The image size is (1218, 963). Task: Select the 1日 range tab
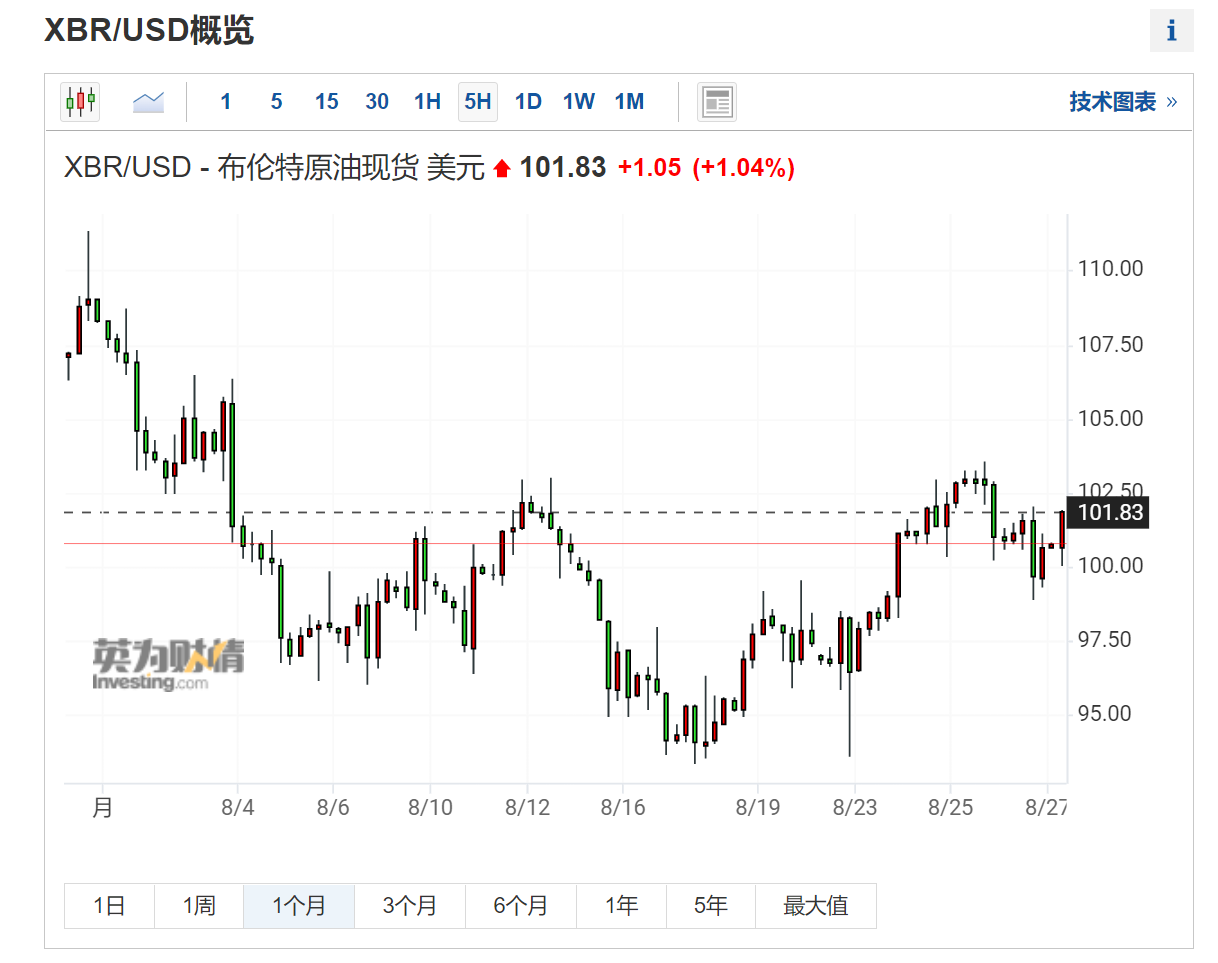(109, 906)
